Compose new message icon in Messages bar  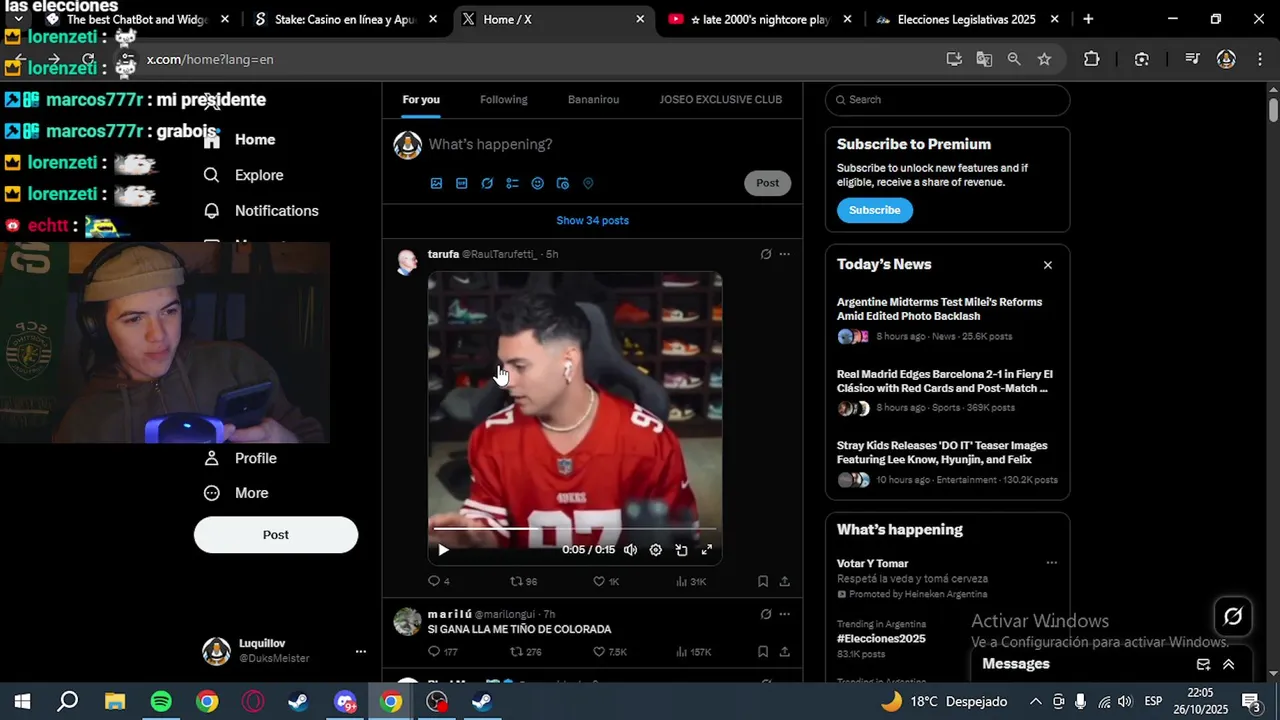coord(1204,664)
